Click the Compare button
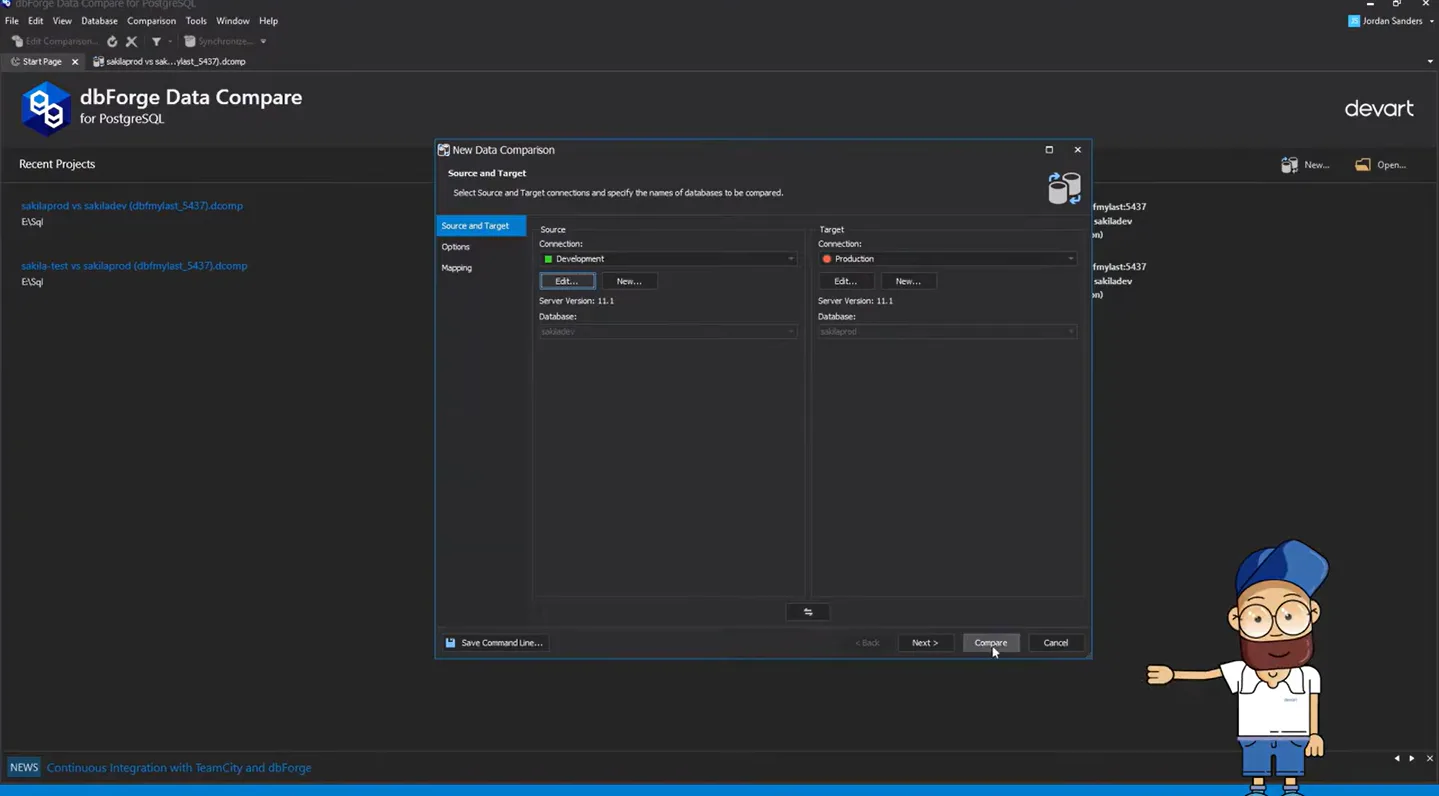1439x796 pixels. pyautogui.click(x=991, y=643)
